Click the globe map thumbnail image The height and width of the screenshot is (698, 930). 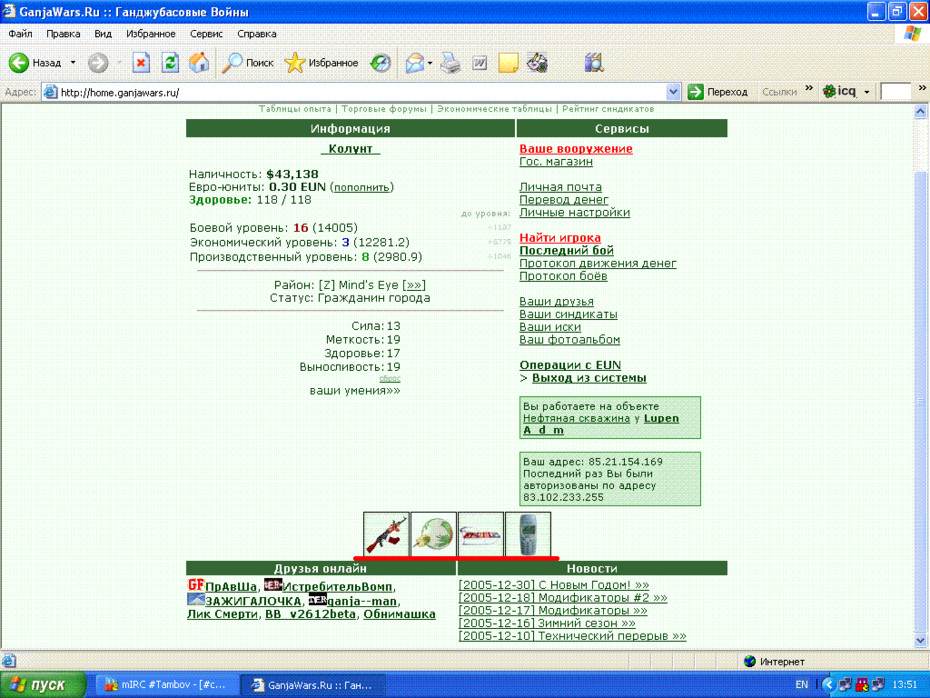(434, 534)
